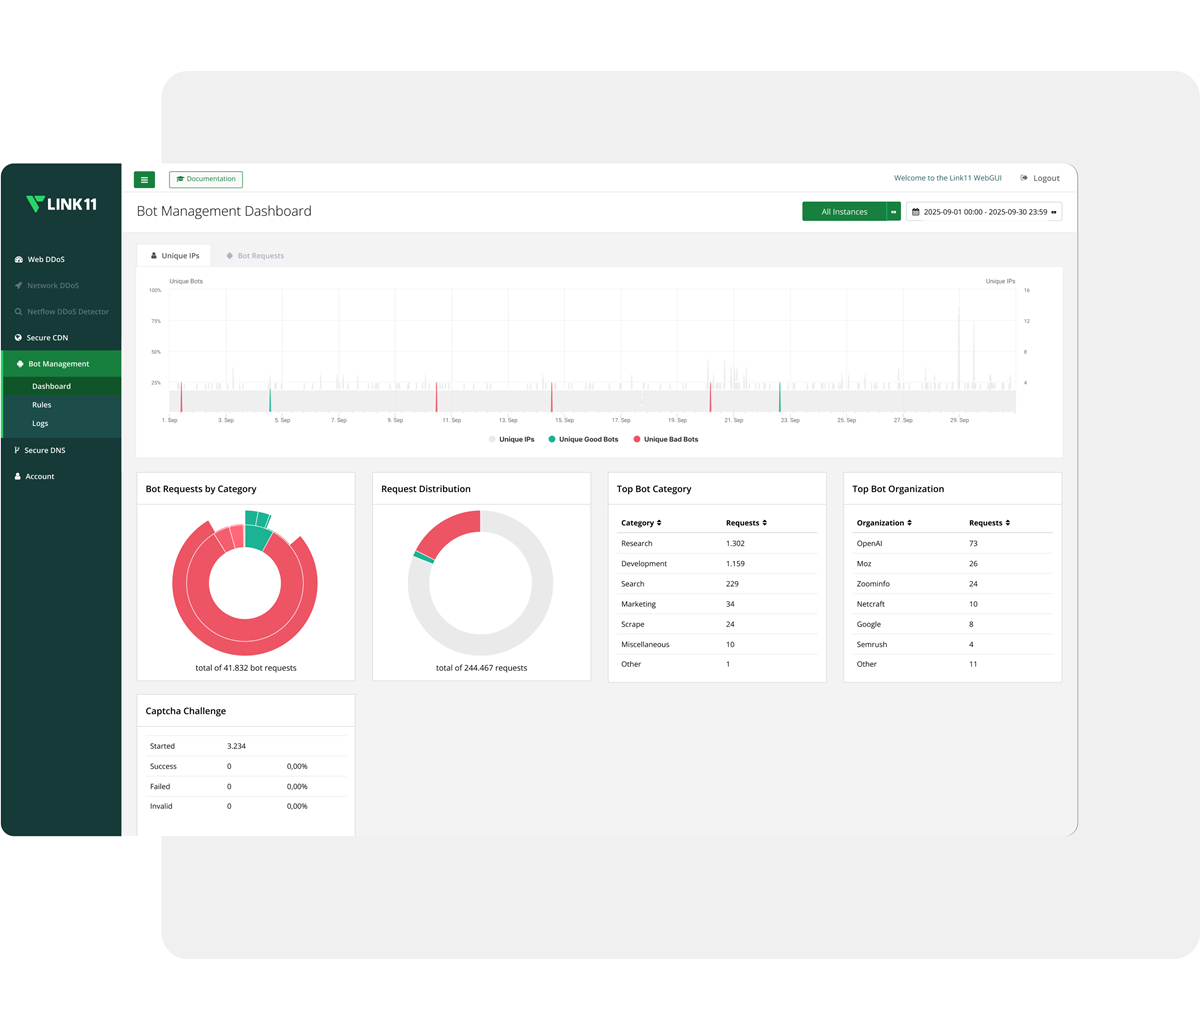Open the date range picker
1200x1030 pixels.
click(984, 212)
